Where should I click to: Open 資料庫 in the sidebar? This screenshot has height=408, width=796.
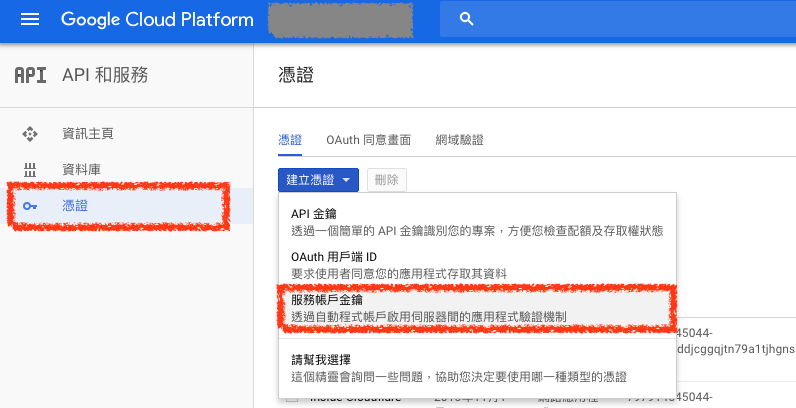coord(81,169)
